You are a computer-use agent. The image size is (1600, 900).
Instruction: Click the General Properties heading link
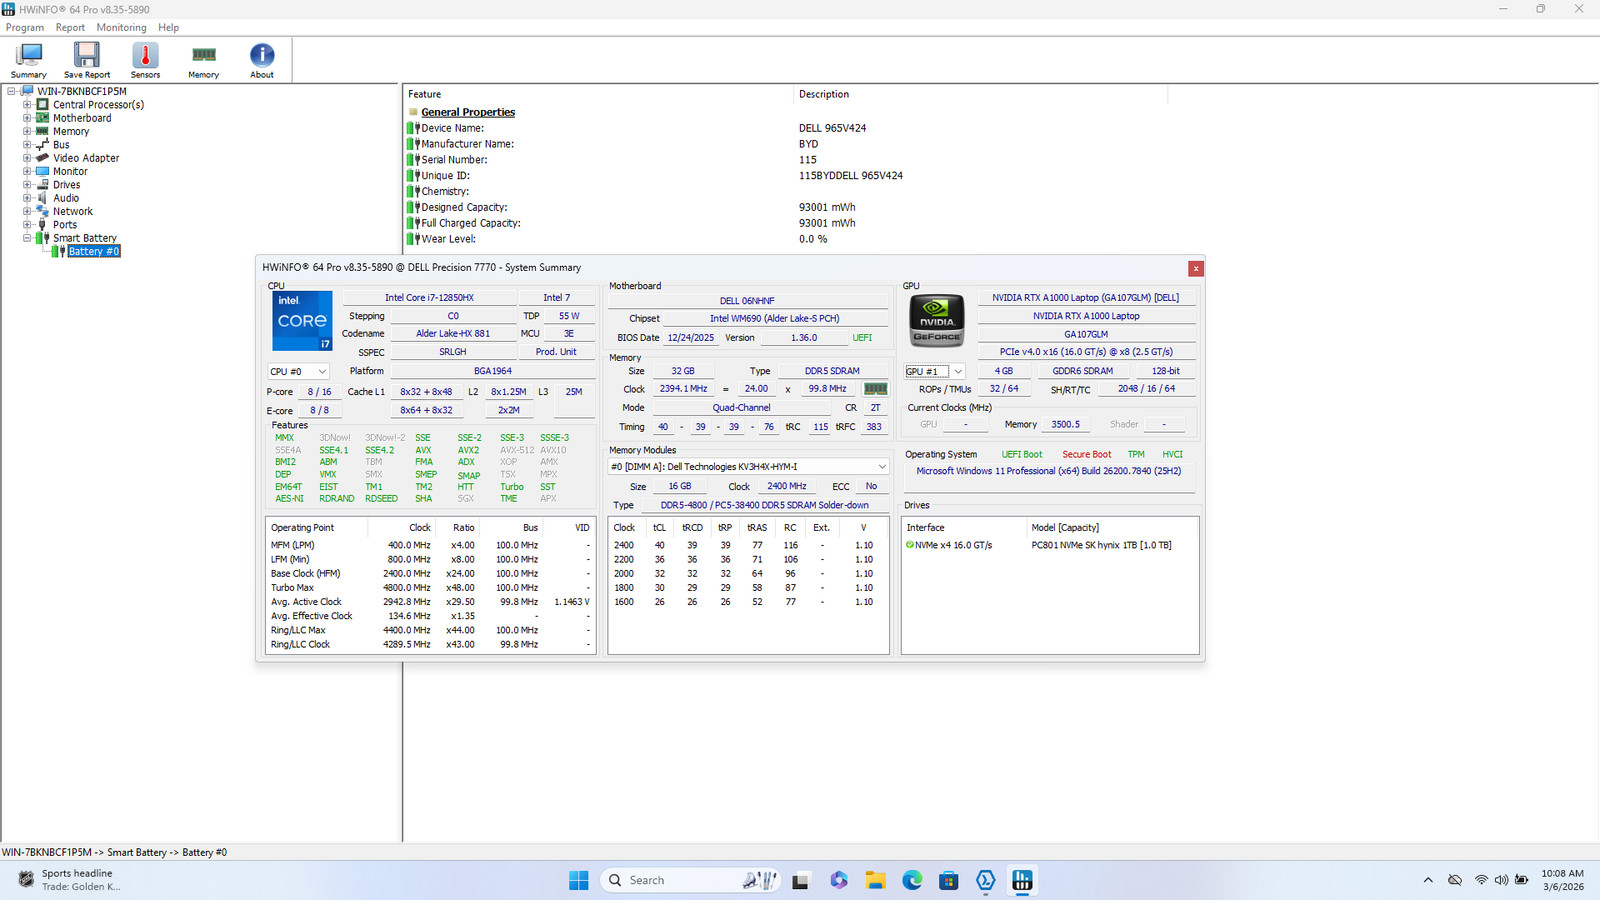click(x=468, y=112)
